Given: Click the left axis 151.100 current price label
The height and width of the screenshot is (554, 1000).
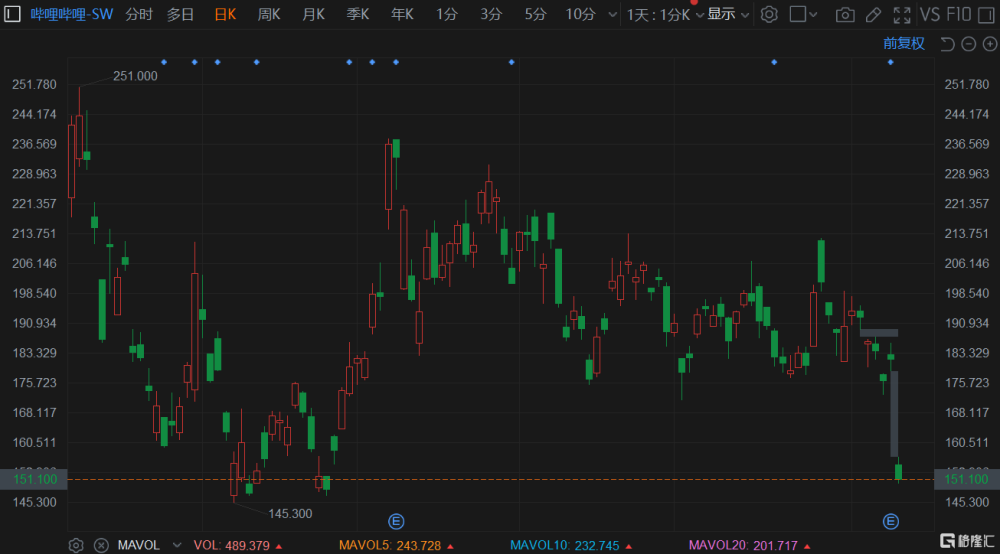Looking at the screenshot, I should pos(34,479).
